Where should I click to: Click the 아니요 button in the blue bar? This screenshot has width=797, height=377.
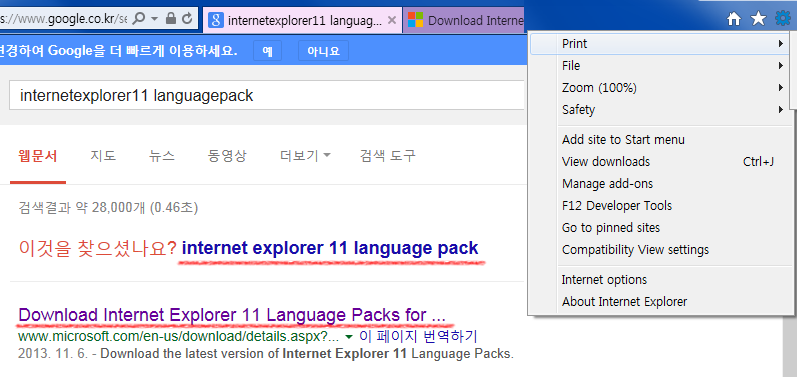pyautogui.click(x=323, y=51)
